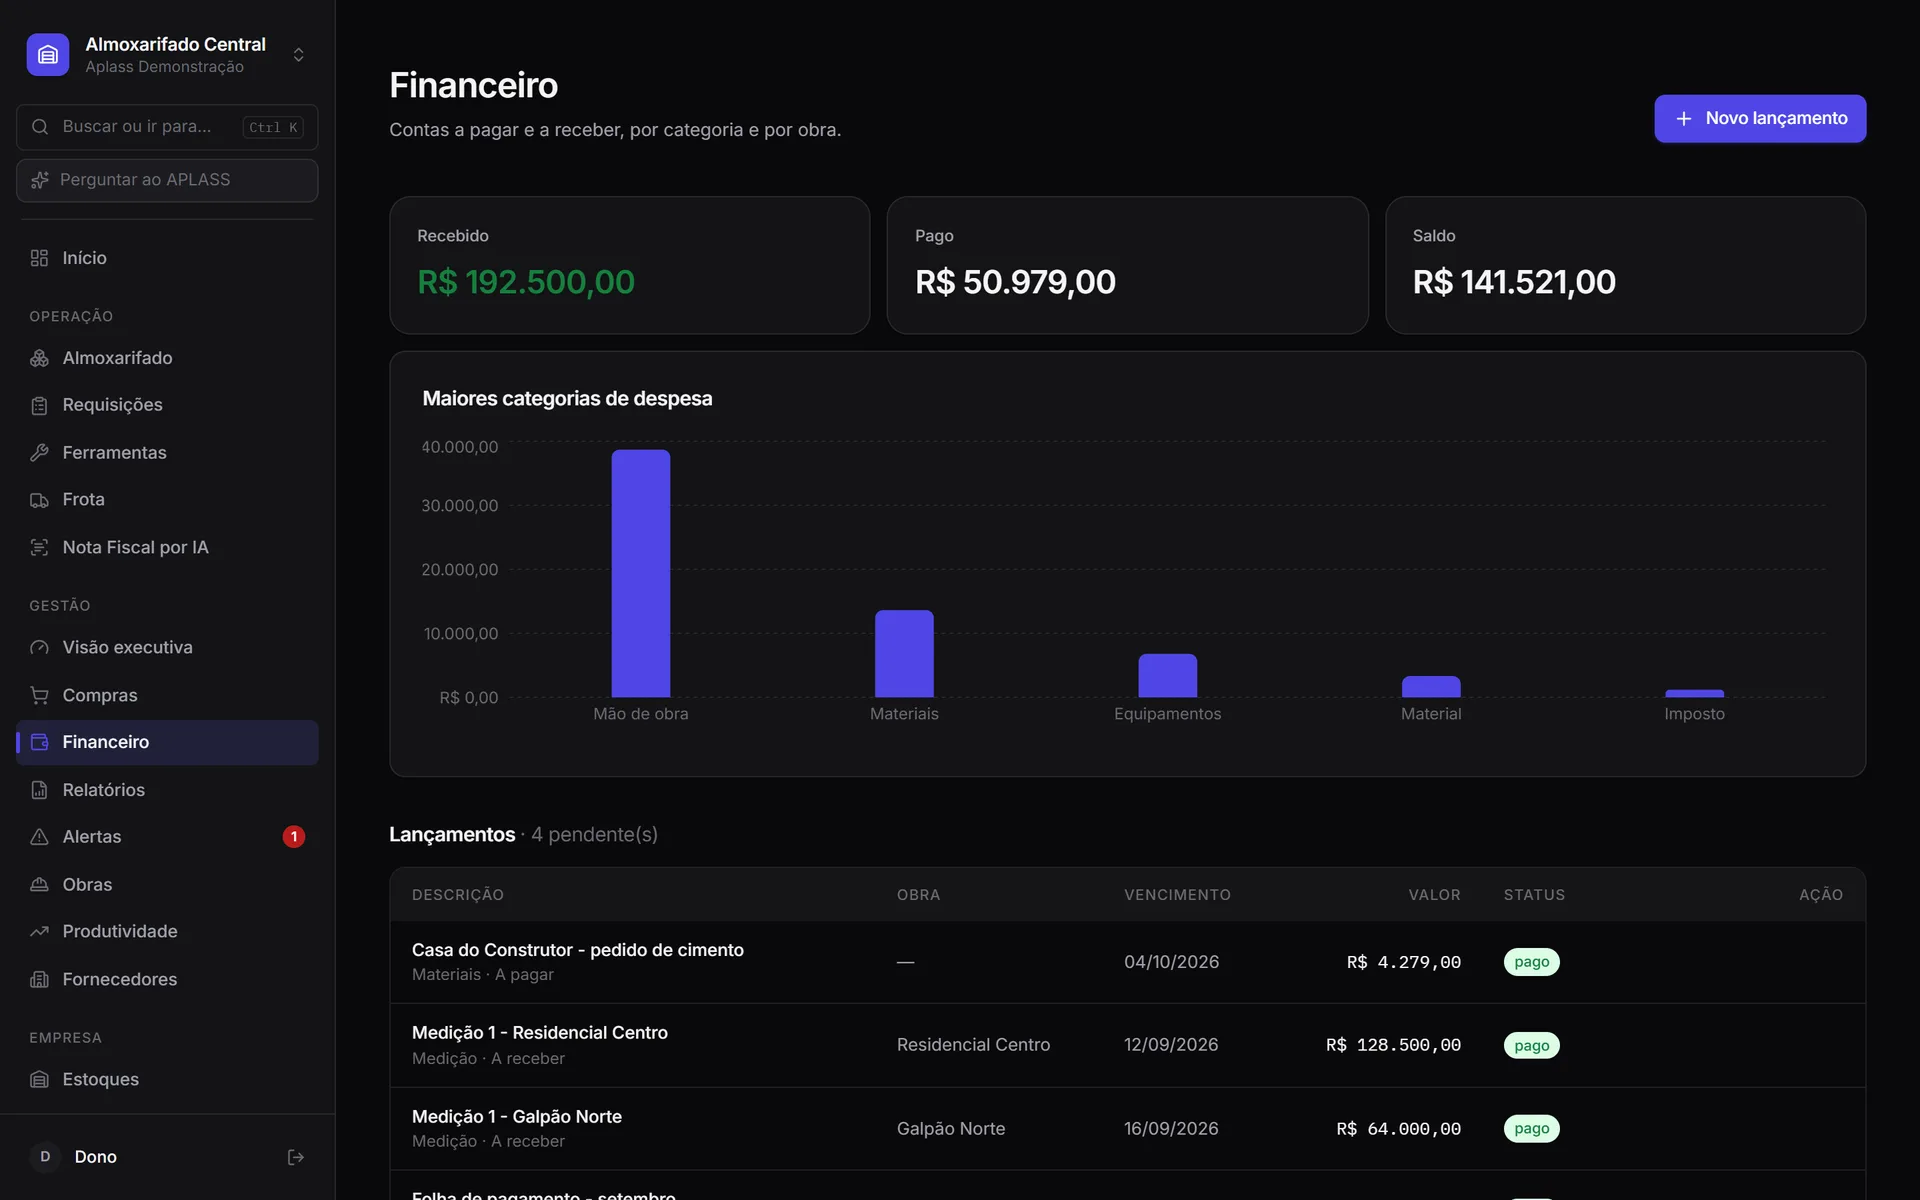Open the Perguntar ao APLASS assistant box
This screenshot has width=1920, height=1200.
(x=167, y=180)
